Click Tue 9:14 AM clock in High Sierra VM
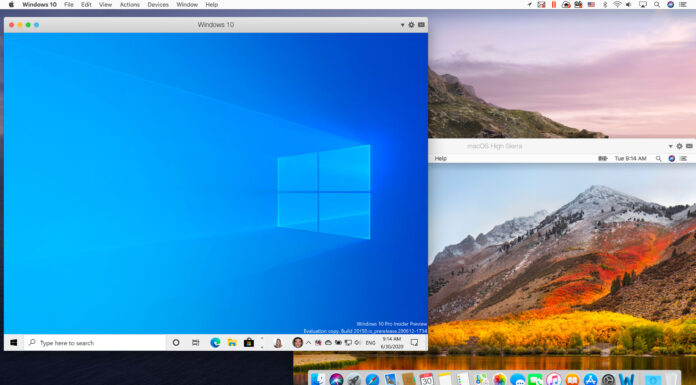The width and height of the screenshot is (696, 385). click(630, 159)
